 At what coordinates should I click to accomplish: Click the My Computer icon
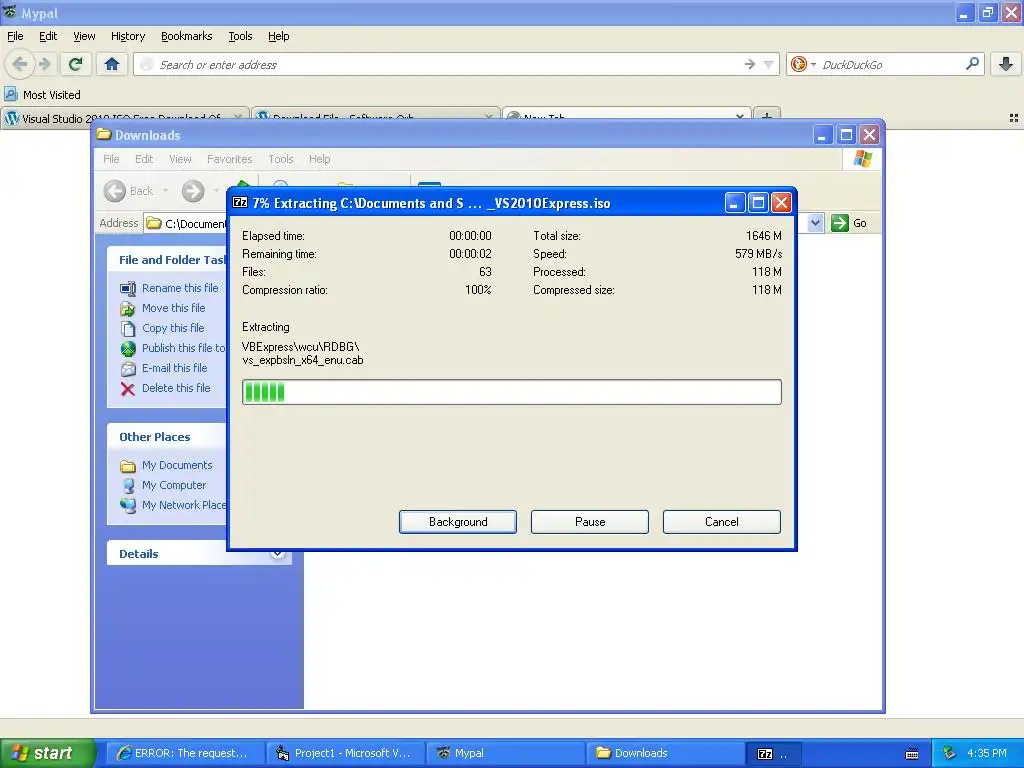point(128,485)
